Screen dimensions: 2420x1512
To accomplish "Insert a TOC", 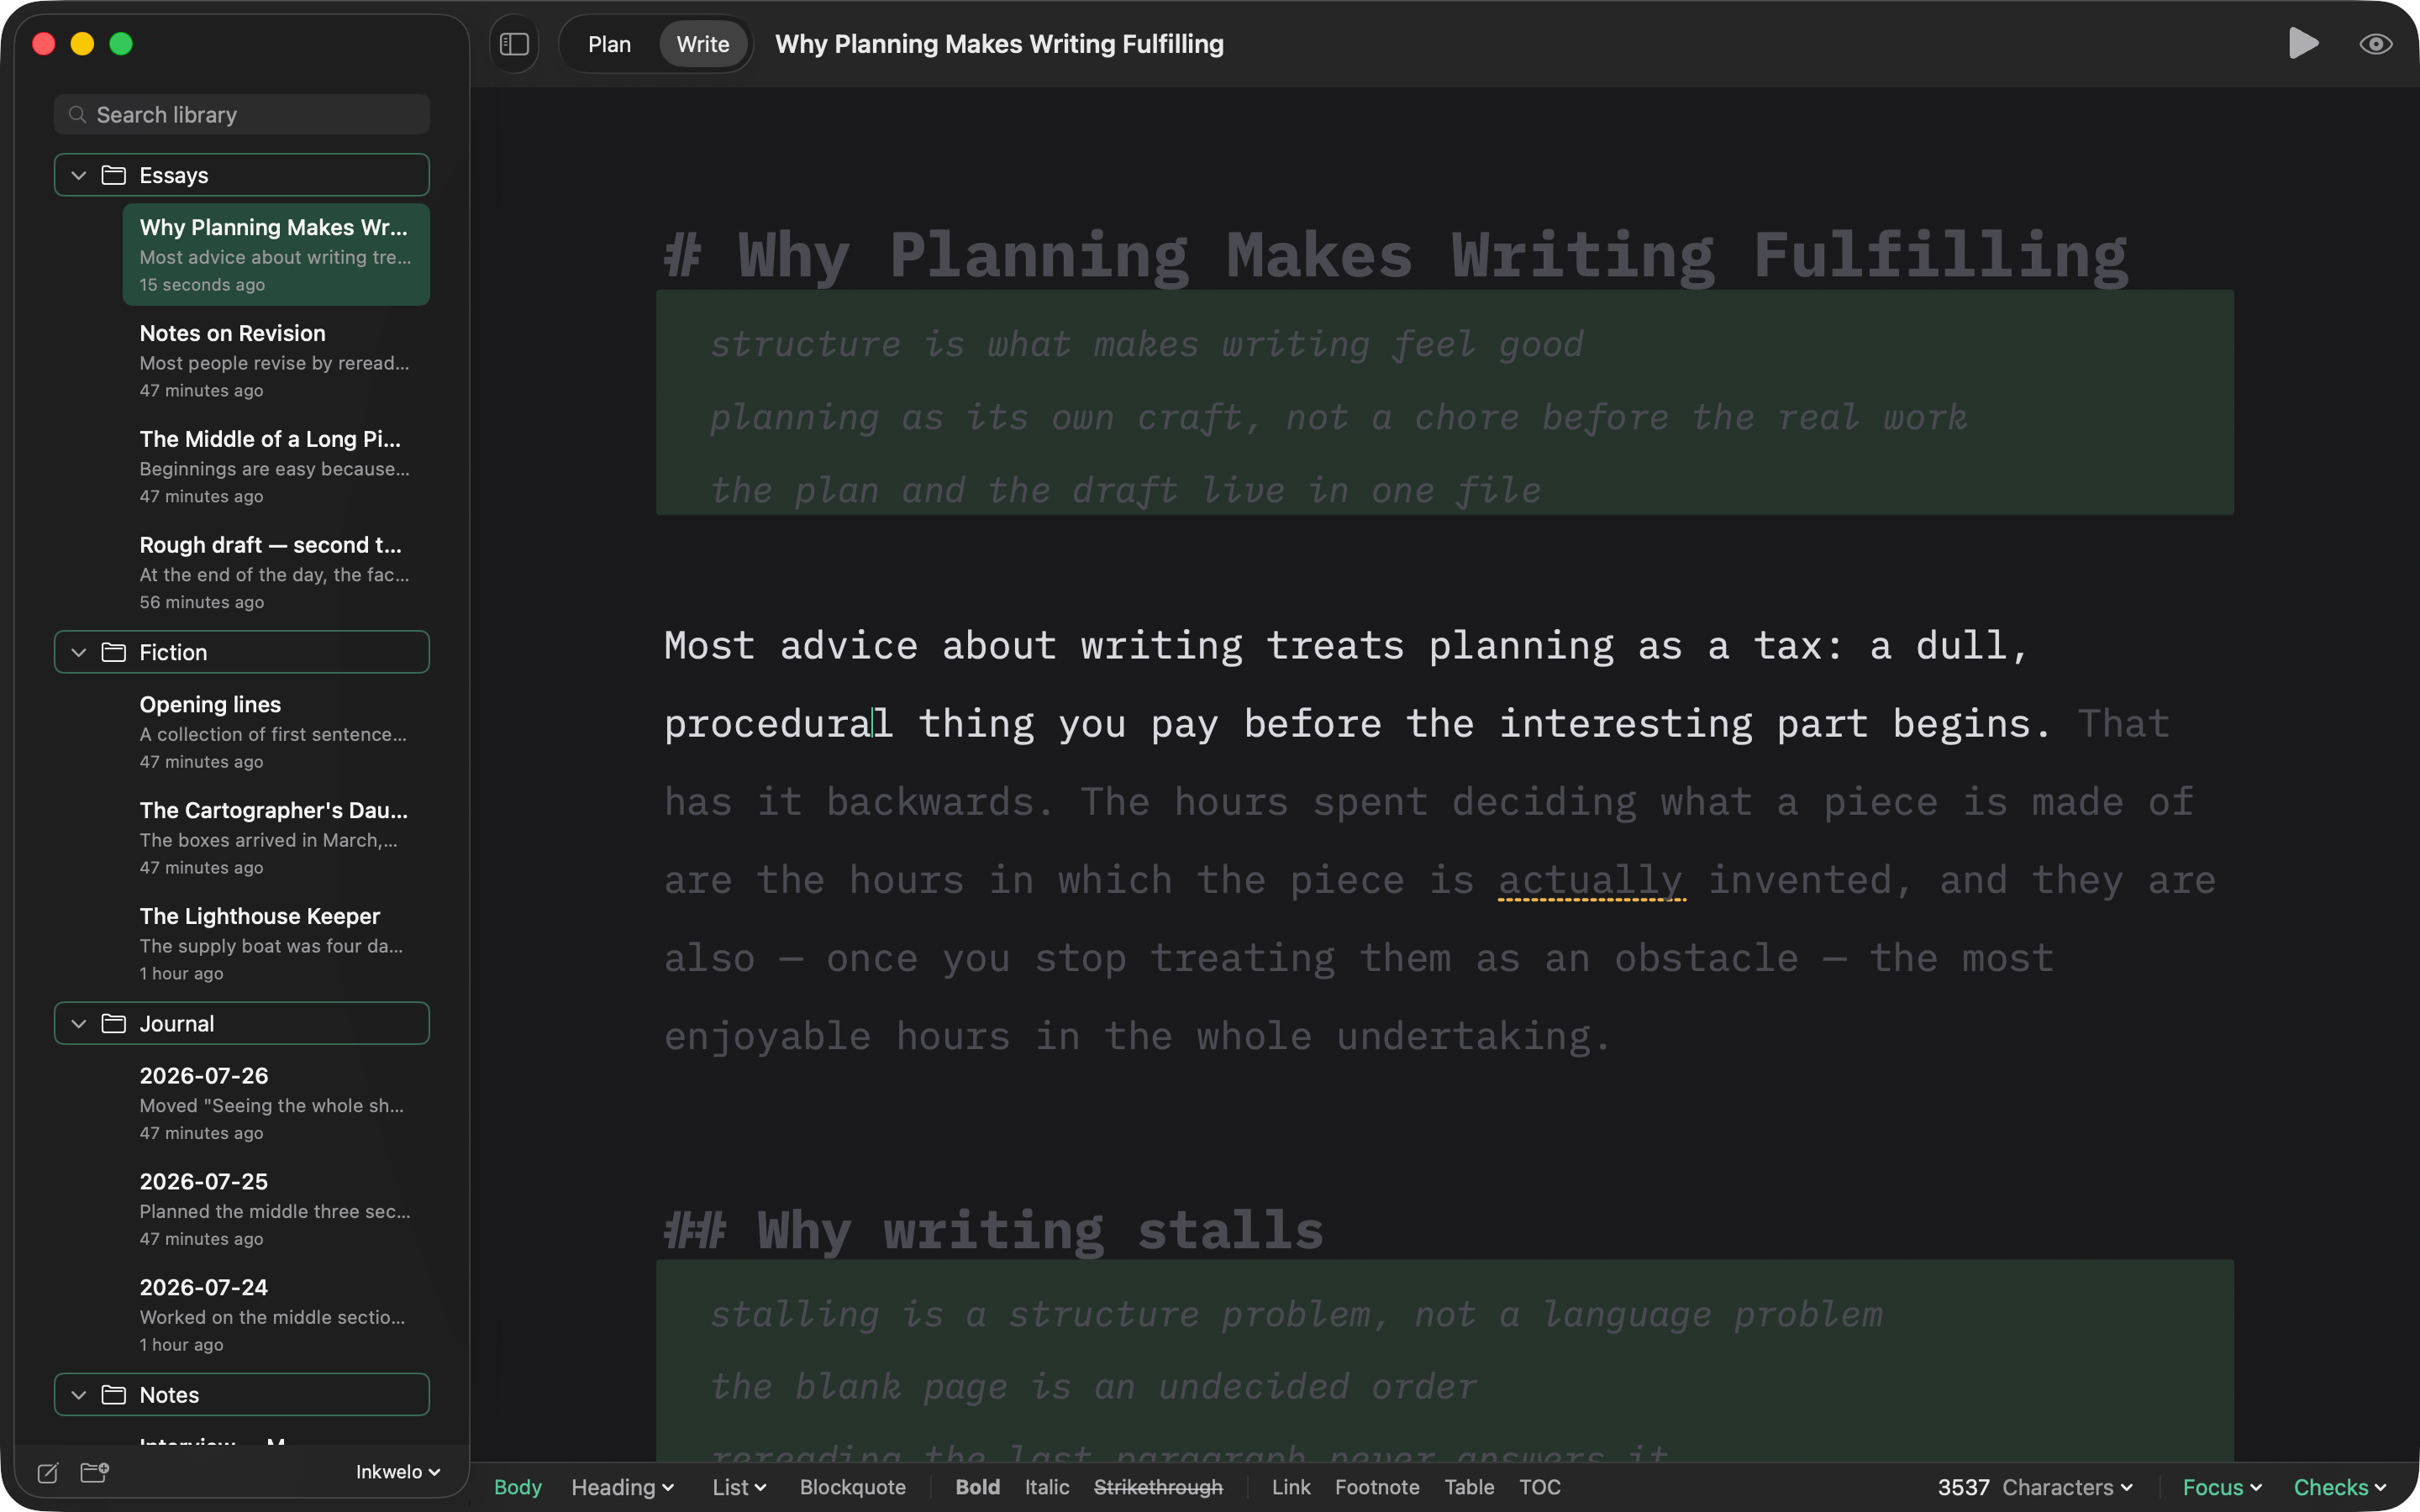I will [x=1539, y=1487].
